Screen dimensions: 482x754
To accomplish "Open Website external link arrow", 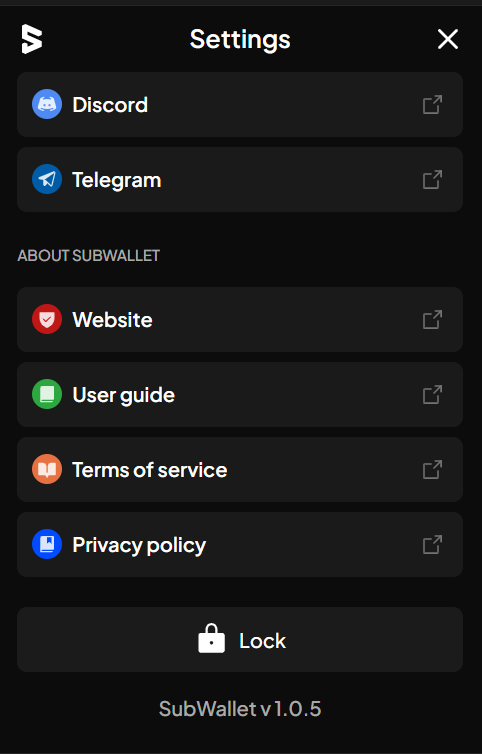I will (432, 319).
